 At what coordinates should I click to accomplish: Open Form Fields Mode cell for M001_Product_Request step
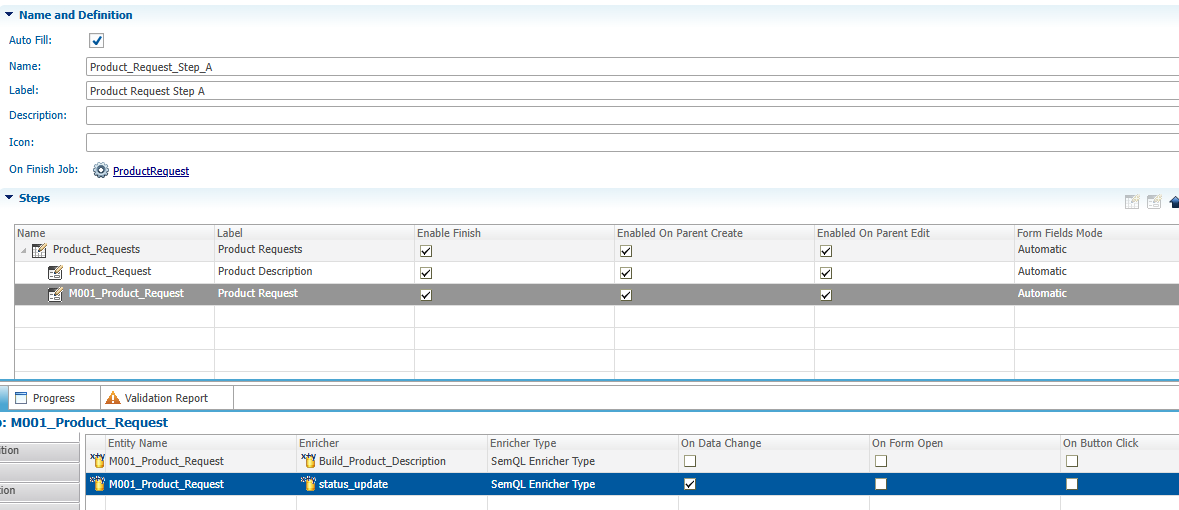pyautogui.click(x=1097, y=294)
